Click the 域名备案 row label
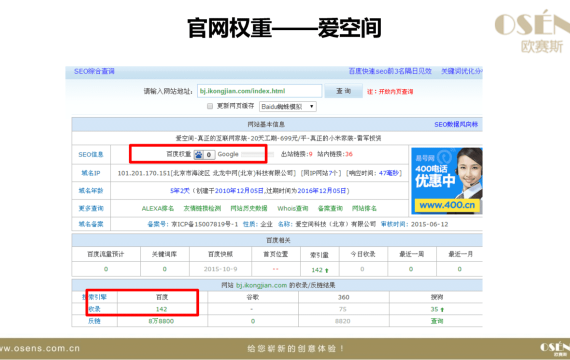 click(x=91, y=224)
